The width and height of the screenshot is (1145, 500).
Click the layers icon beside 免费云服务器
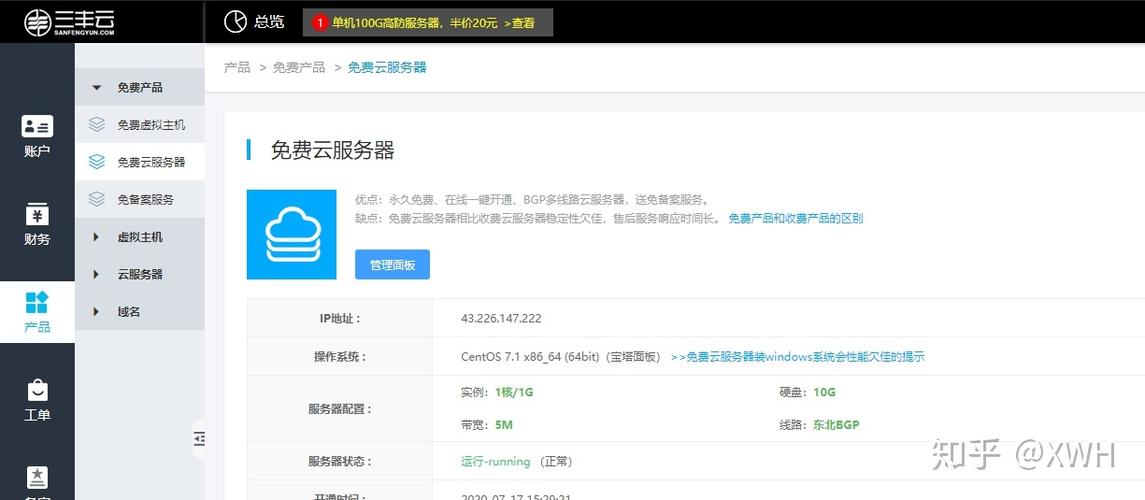[x=96, y=162]
